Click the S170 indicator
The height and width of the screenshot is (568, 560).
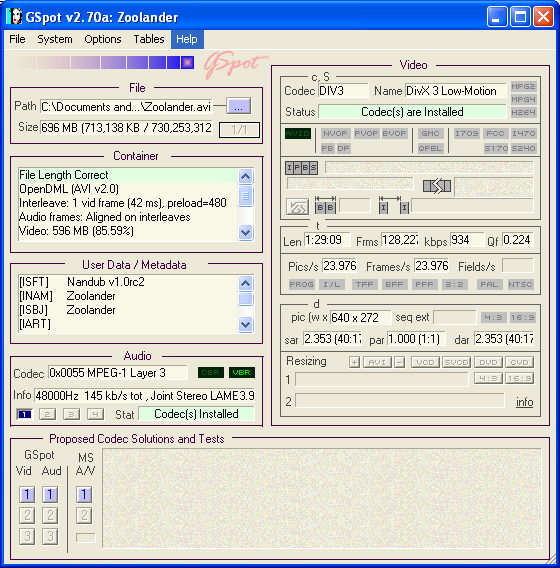pyautogui.click(x=496, y=148)
